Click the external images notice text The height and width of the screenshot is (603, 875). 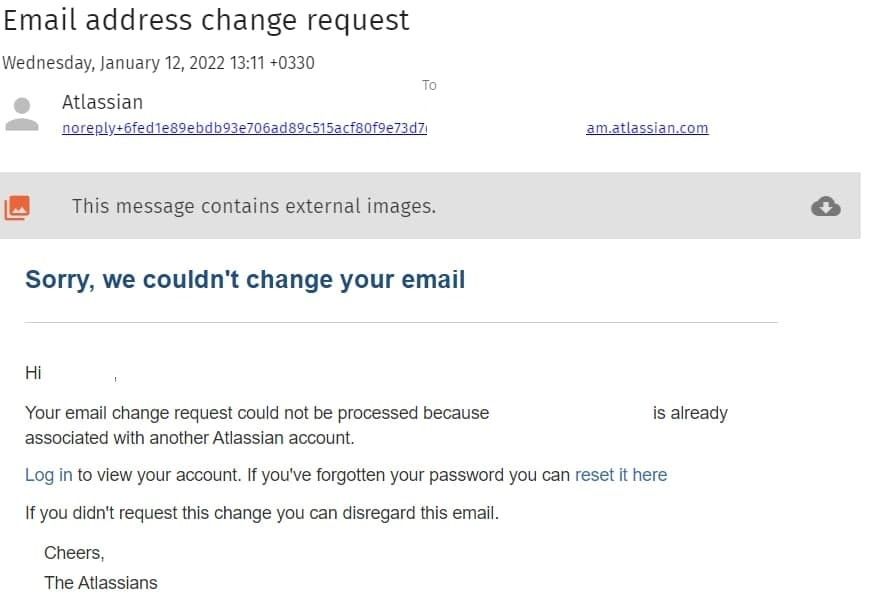coord(253,206)
